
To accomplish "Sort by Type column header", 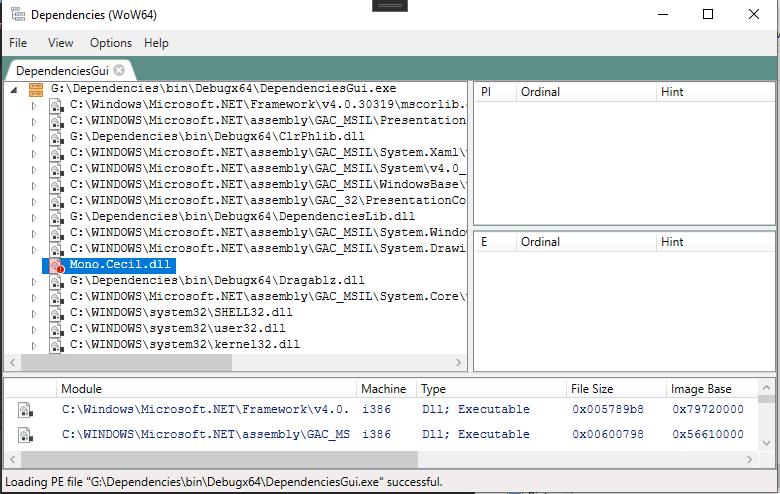I will point(491,389).
